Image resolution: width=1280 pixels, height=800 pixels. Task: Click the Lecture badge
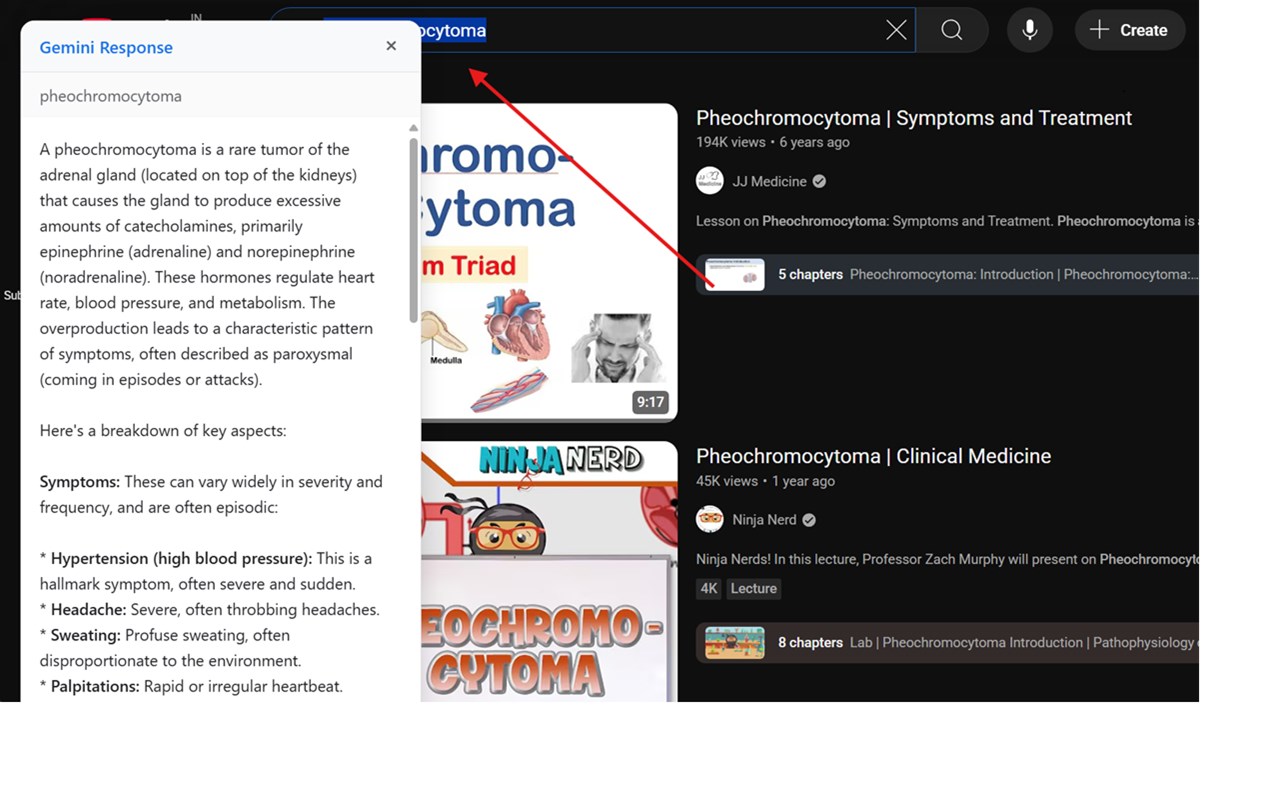click(x=754, y=588)
